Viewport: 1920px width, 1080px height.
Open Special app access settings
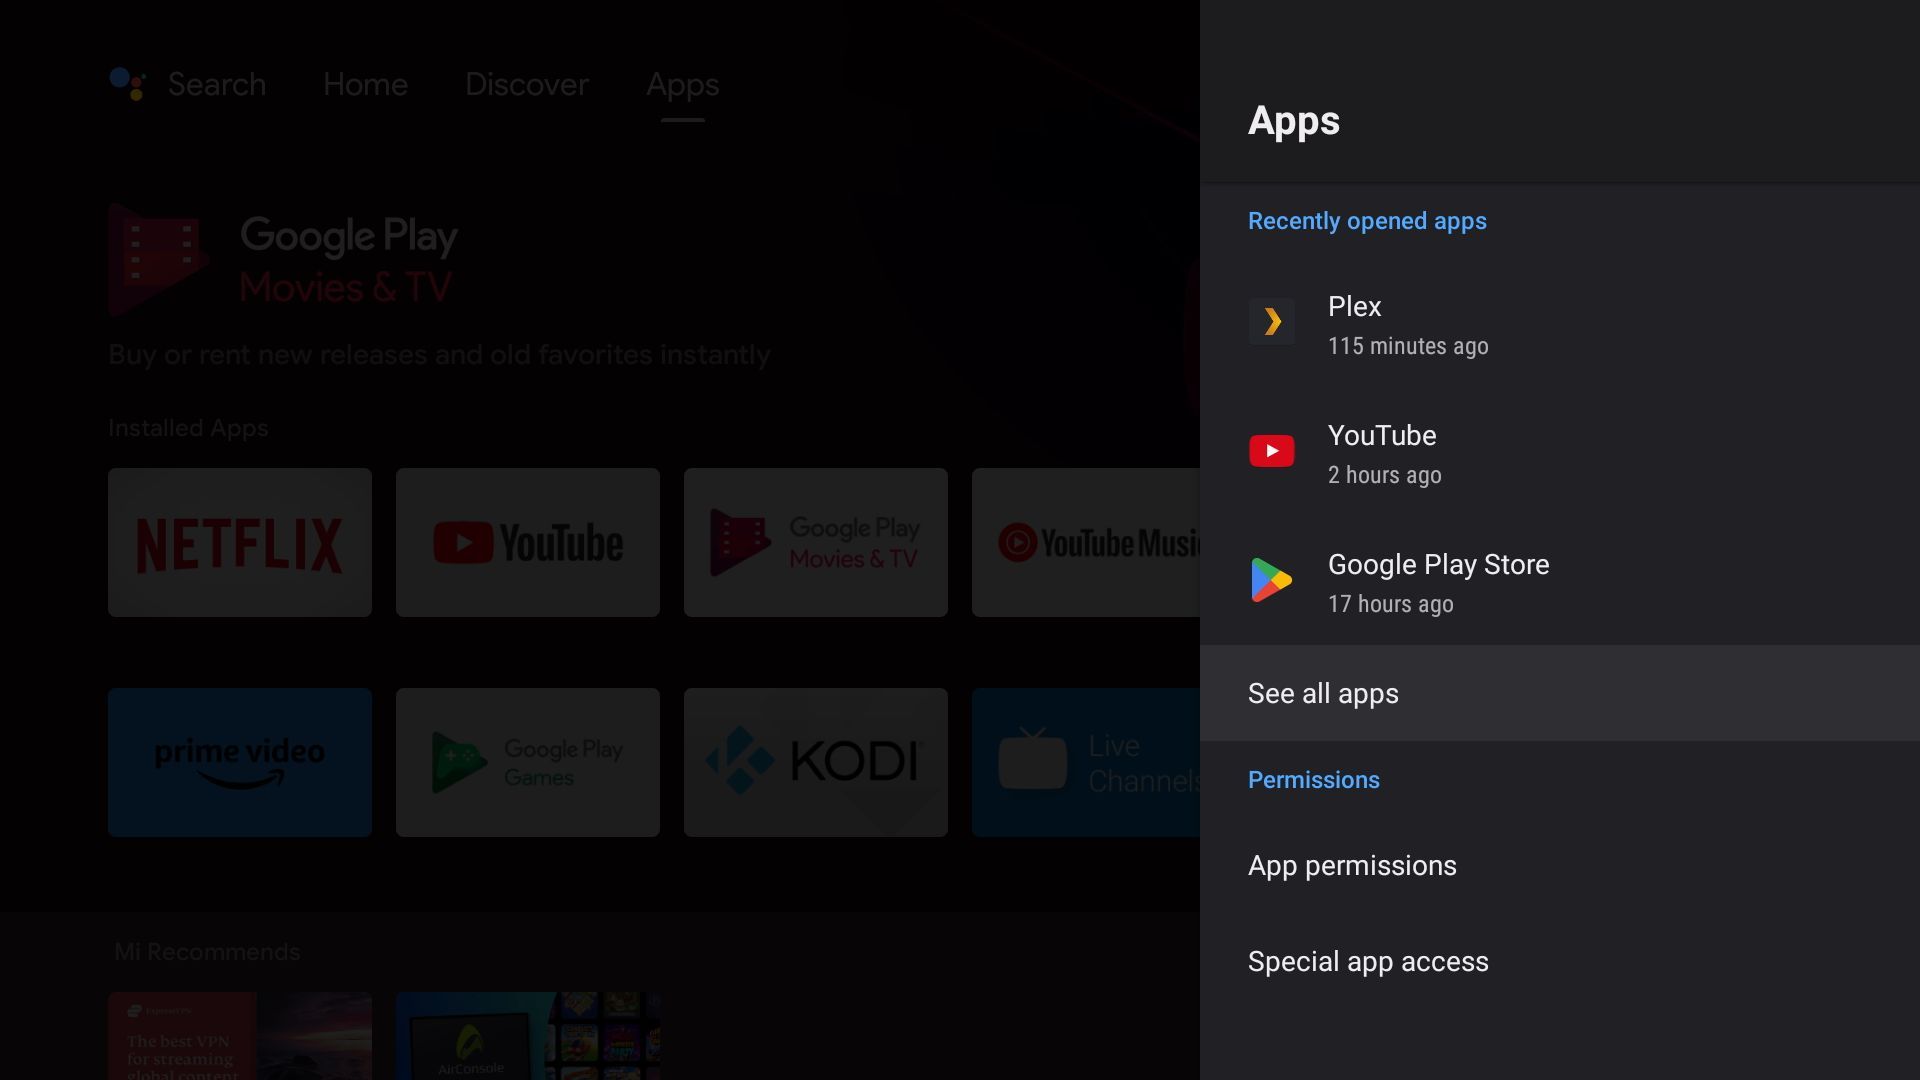coord(1367,961)
